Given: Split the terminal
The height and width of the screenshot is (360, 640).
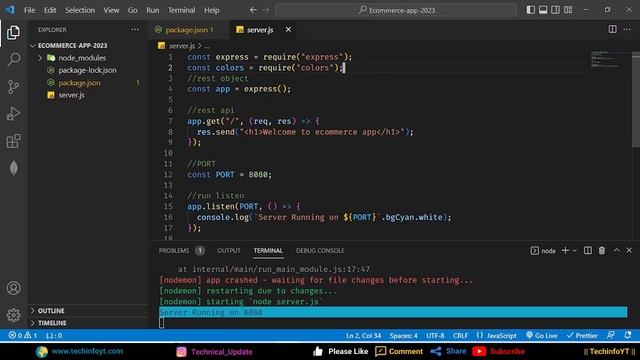Looking at the screenshot, I should pos(588,250).
